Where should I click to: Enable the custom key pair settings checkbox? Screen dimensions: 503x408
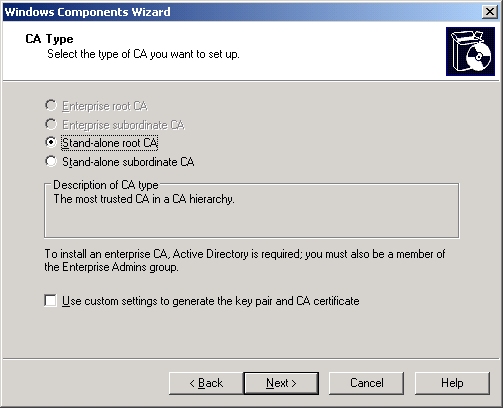click(50, 300)
